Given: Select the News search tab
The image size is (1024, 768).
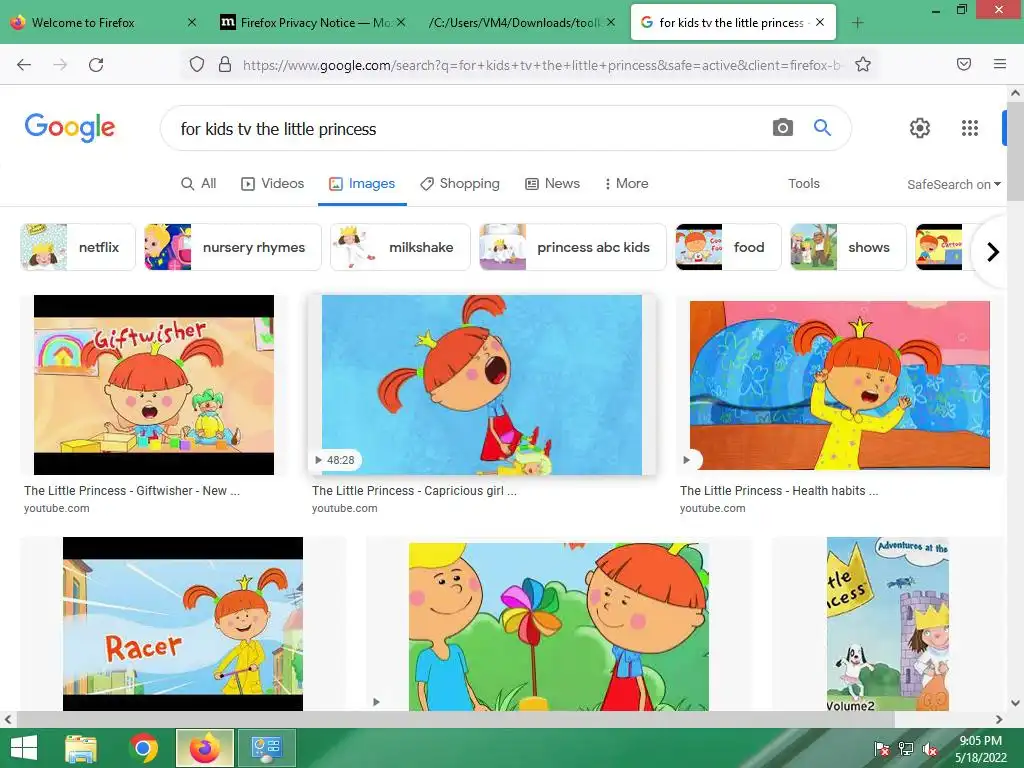Looking at the screenshot, I should coord(552,184).
